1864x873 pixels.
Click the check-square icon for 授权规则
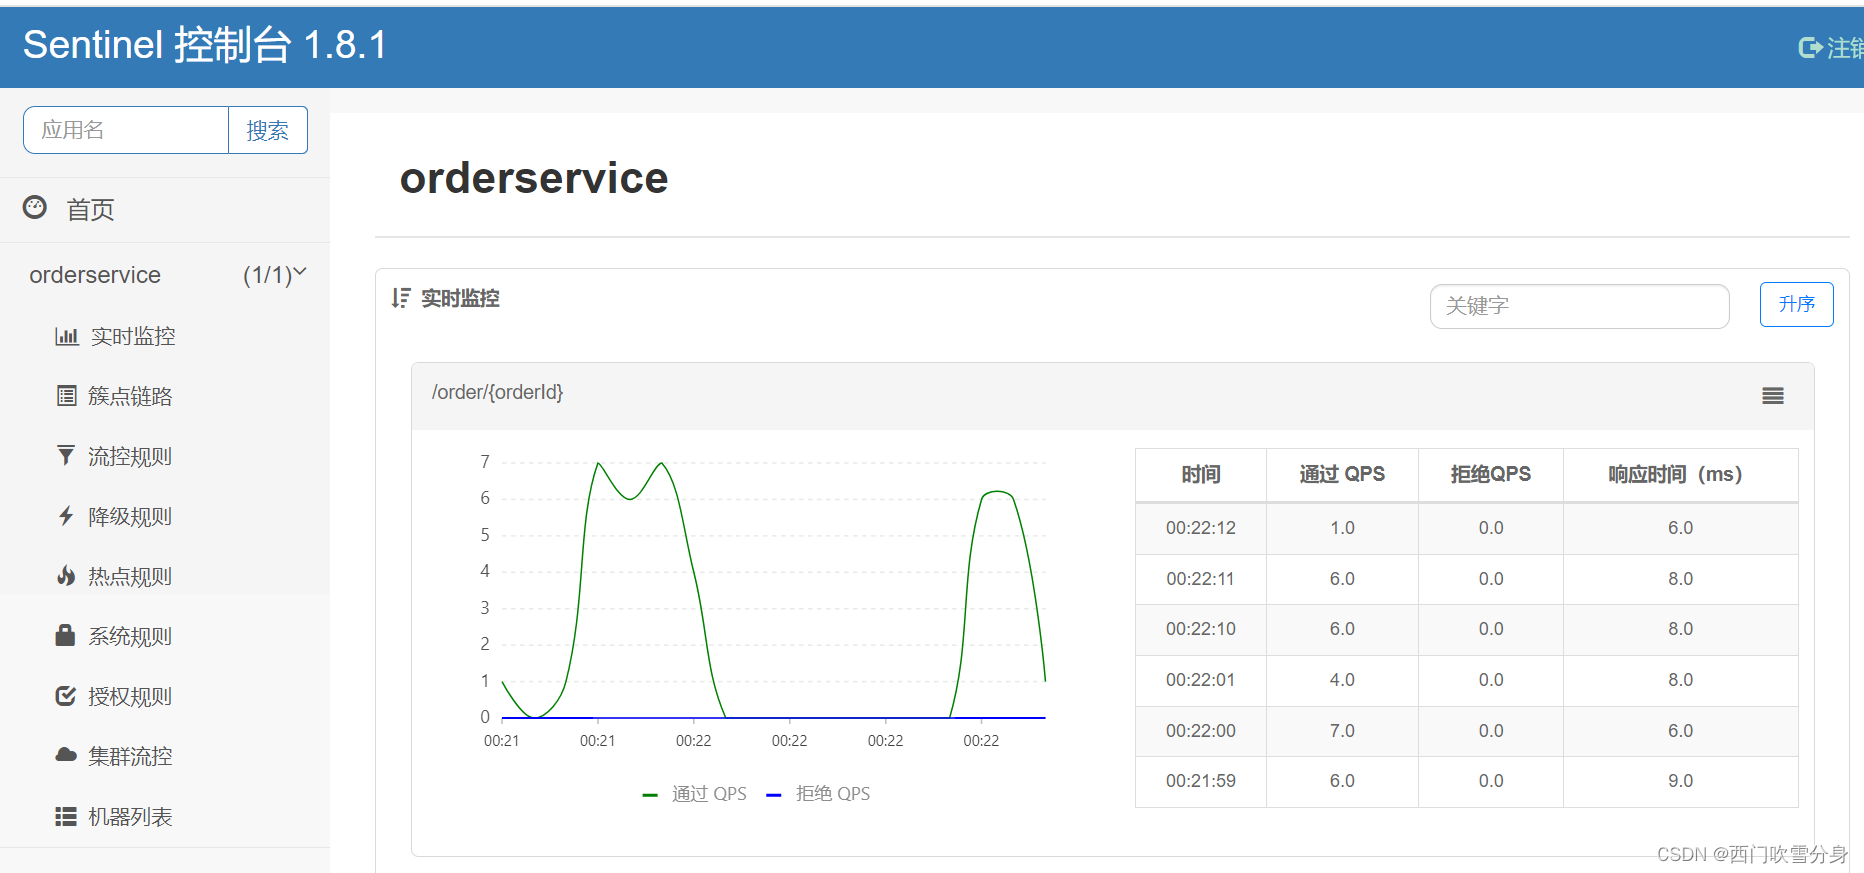point(66,696)
